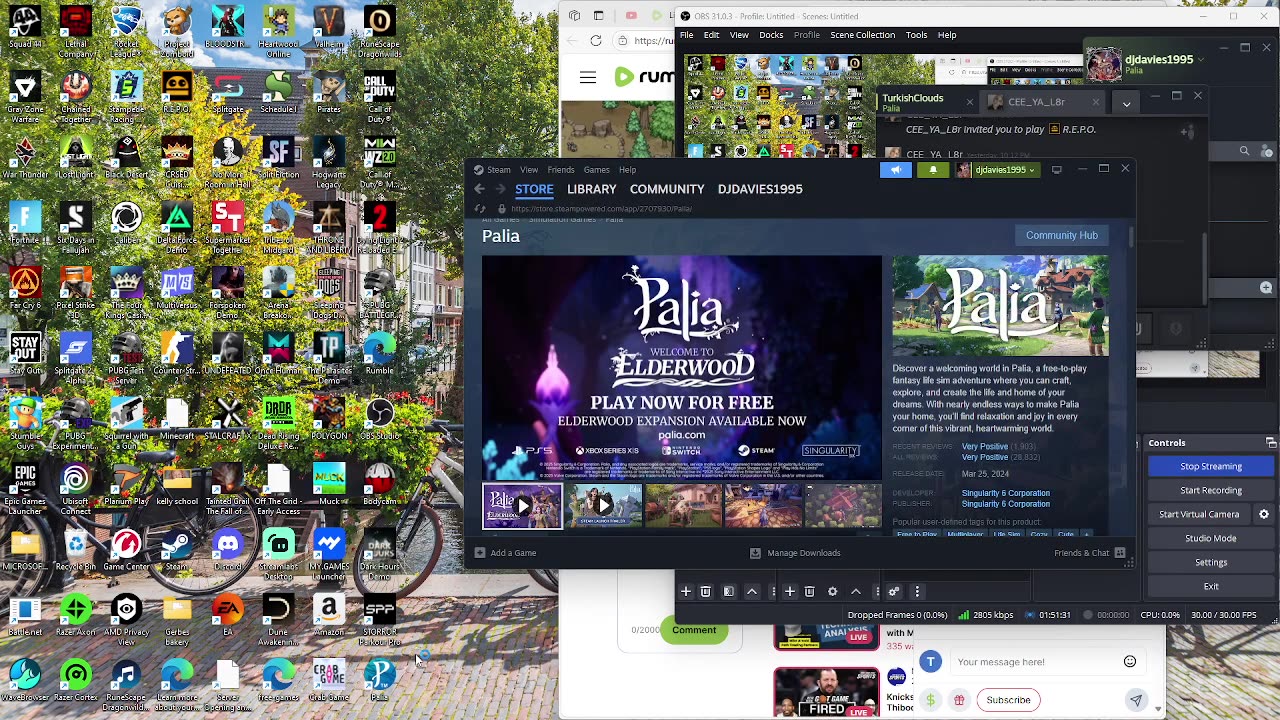Open Steam Big Picture mode icon
Image resolution: width=1280 pixels, height=720 pixels.
(1056, 170)
